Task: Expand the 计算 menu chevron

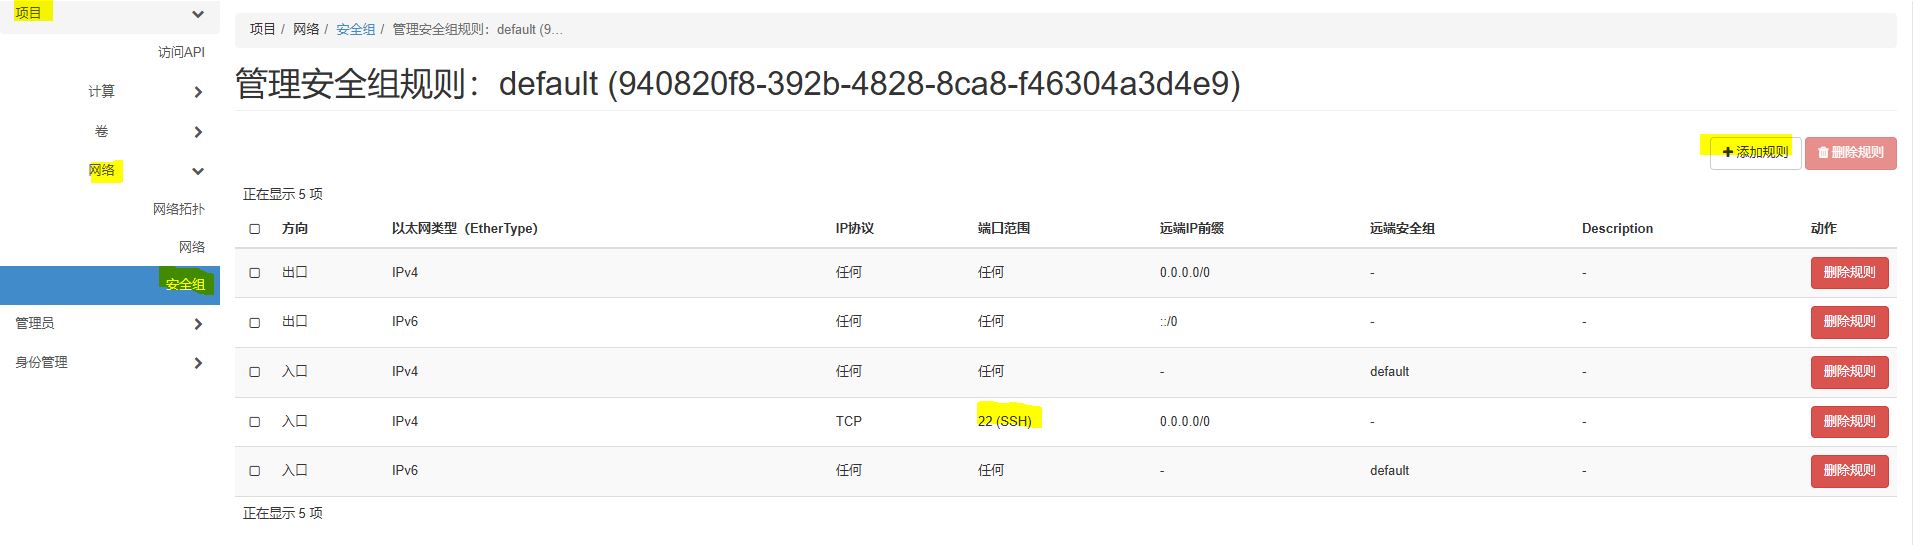Action: (198, 92)
